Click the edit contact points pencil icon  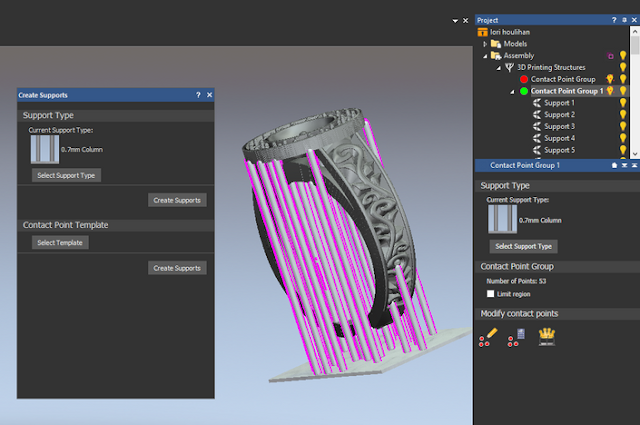488,337
